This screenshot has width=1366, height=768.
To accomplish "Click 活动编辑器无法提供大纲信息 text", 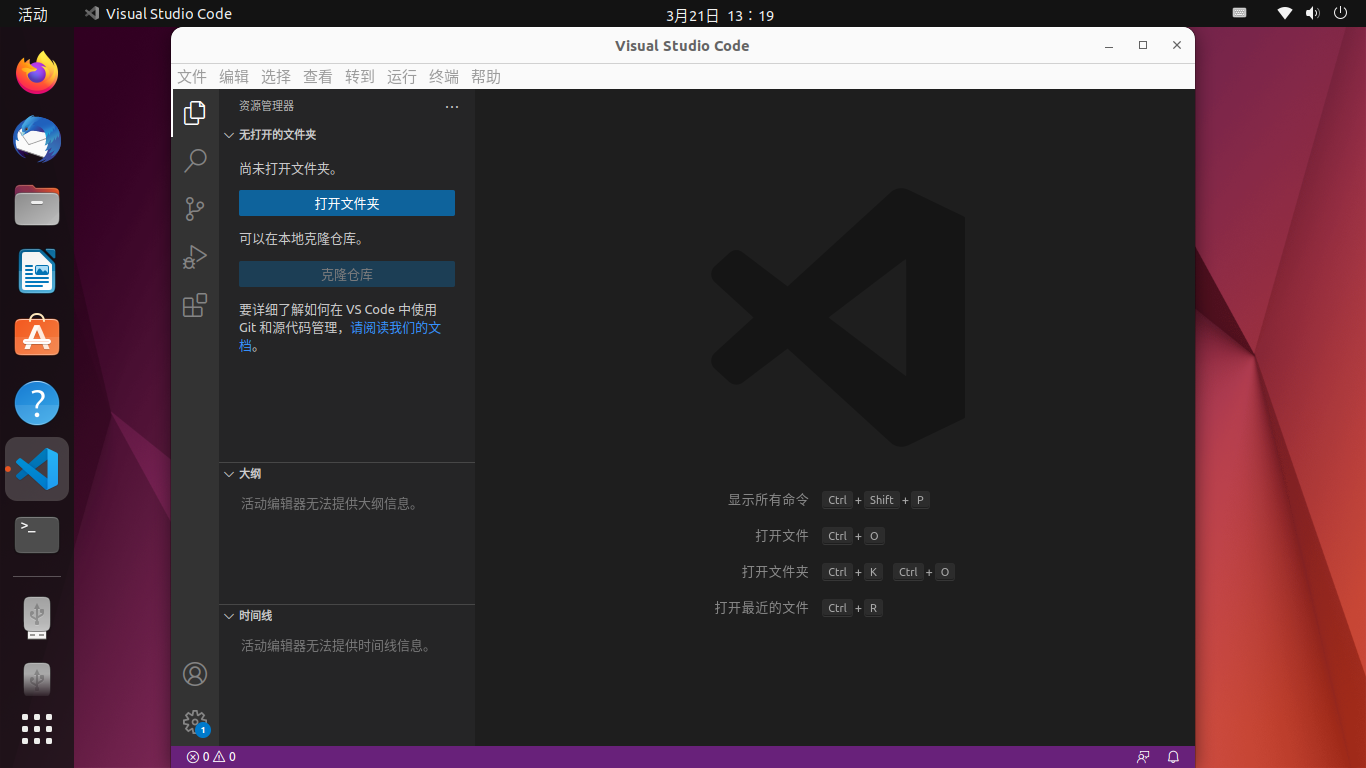I will [329, 504].
